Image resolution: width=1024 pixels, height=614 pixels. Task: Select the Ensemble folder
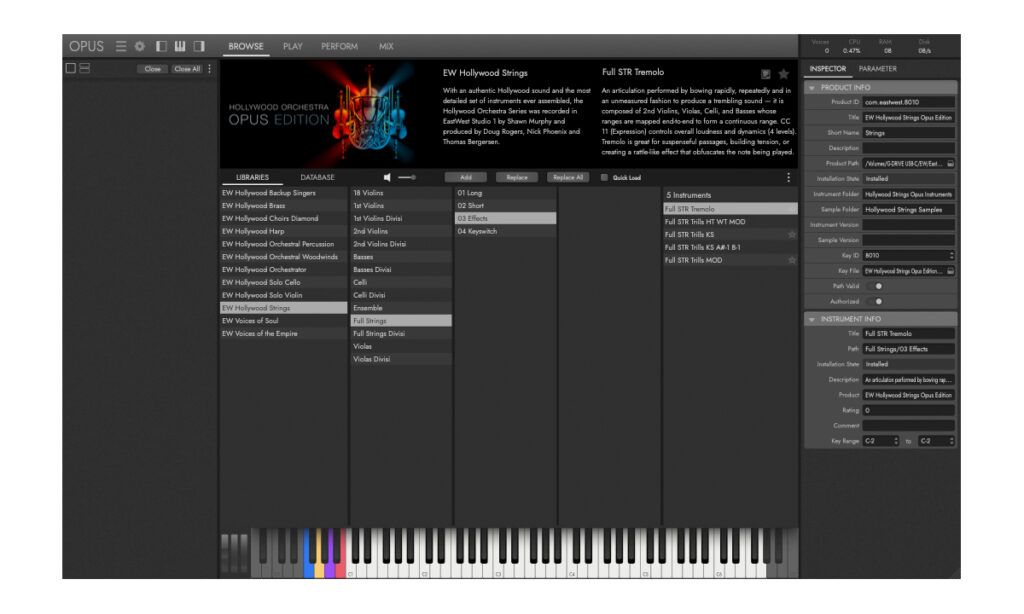pyautogui.click(x=401, y=308)
